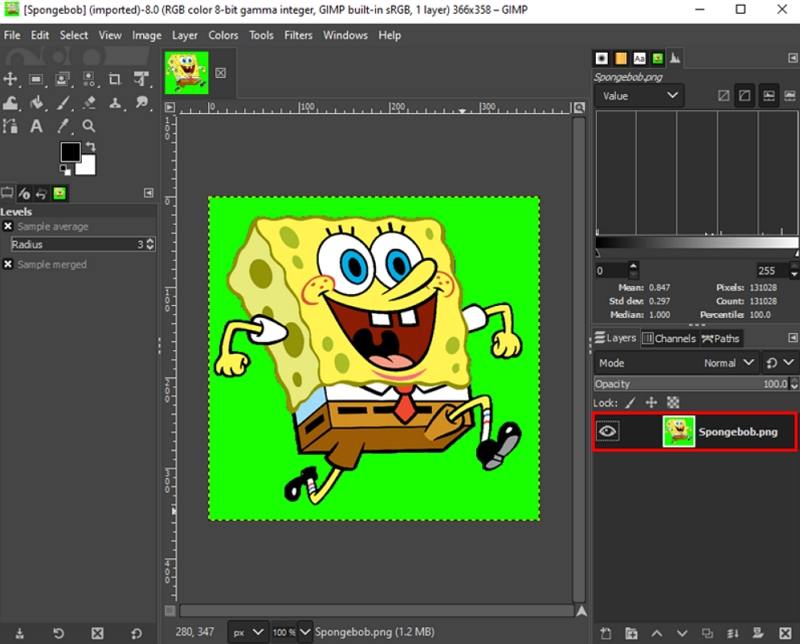The height and width of the screenshot is (644, 800).
Task: Open the Histogram tab
Action: (675, 58)
